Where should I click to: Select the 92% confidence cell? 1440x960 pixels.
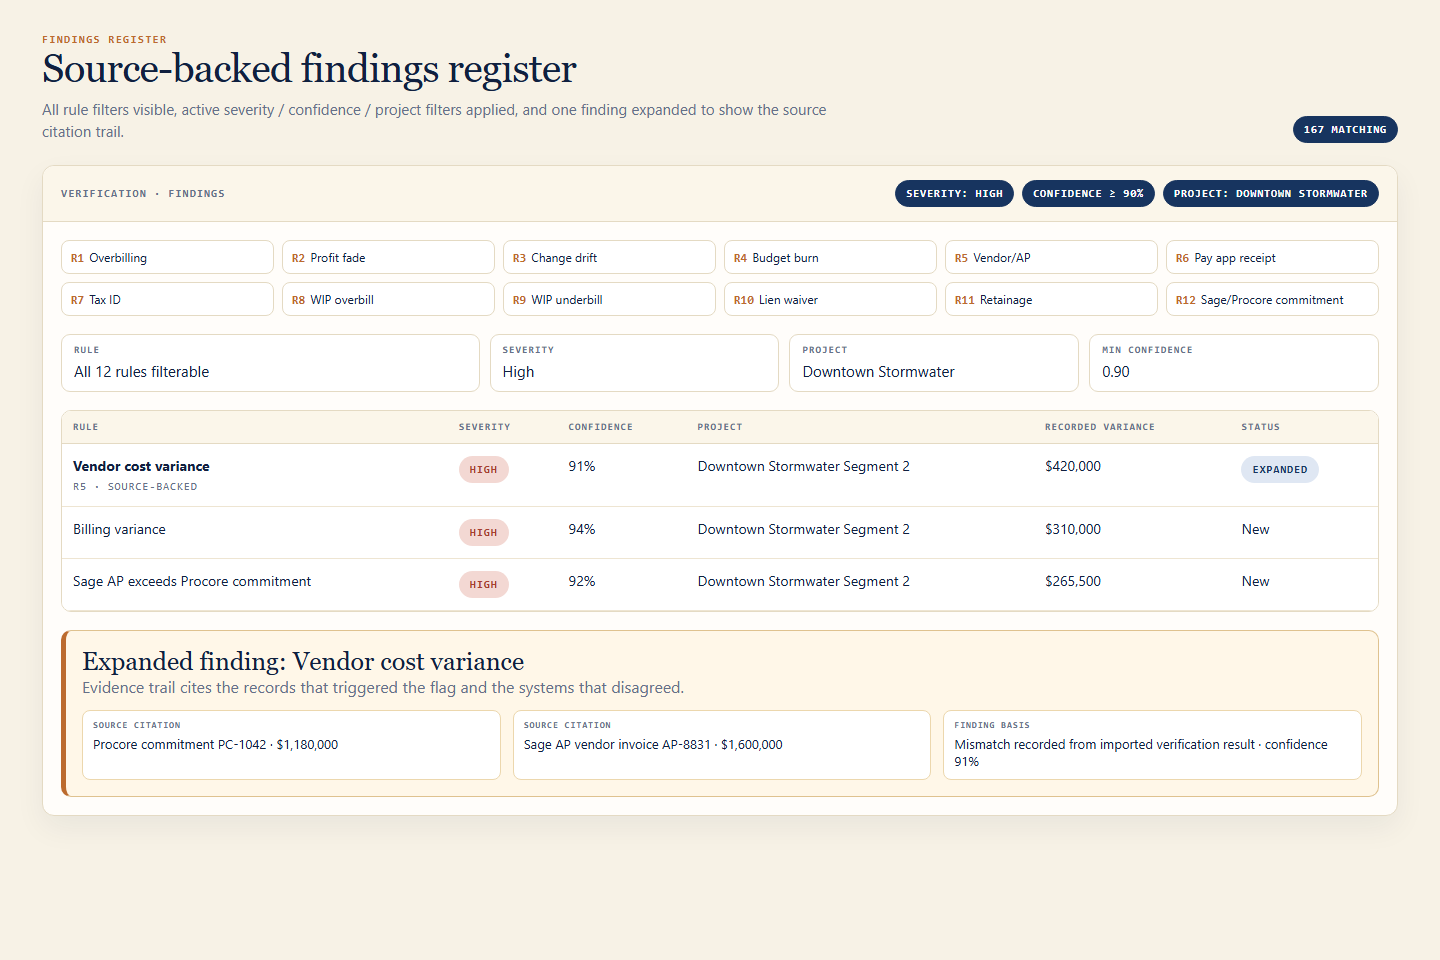pos(582,581)
